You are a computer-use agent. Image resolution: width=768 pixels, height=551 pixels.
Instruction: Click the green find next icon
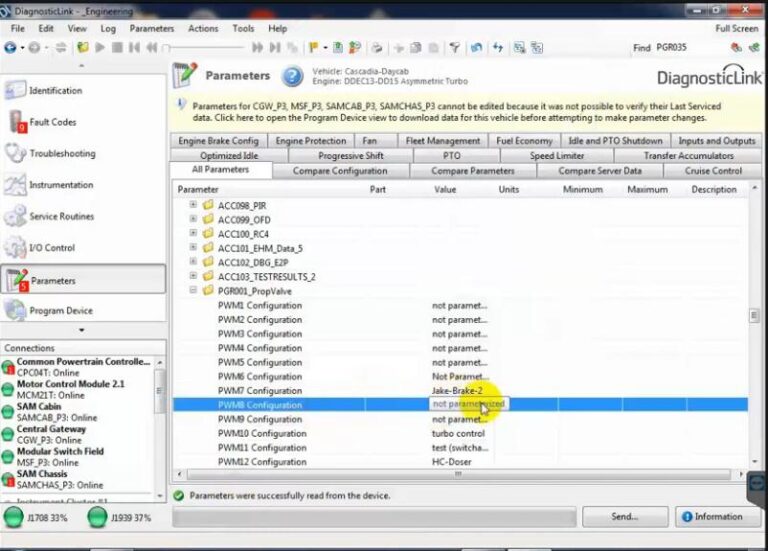(x=754, y=48)
